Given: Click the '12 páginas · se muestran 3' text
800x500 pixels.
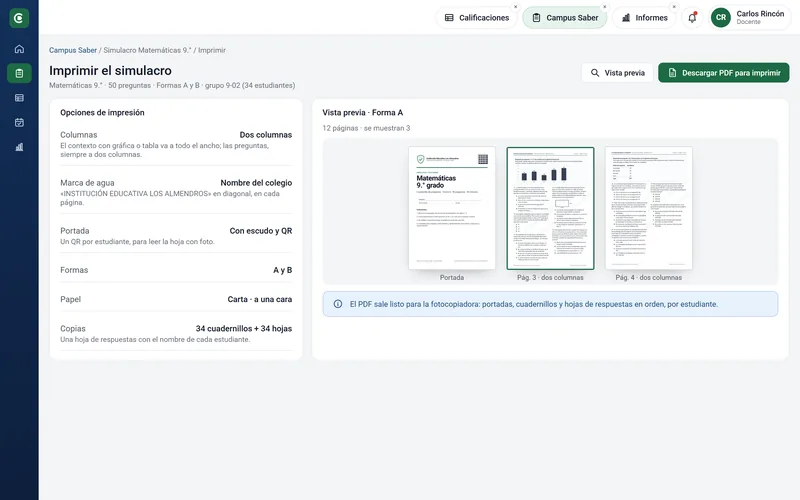Looking at the screenshot, I should (x=366, y=128).
